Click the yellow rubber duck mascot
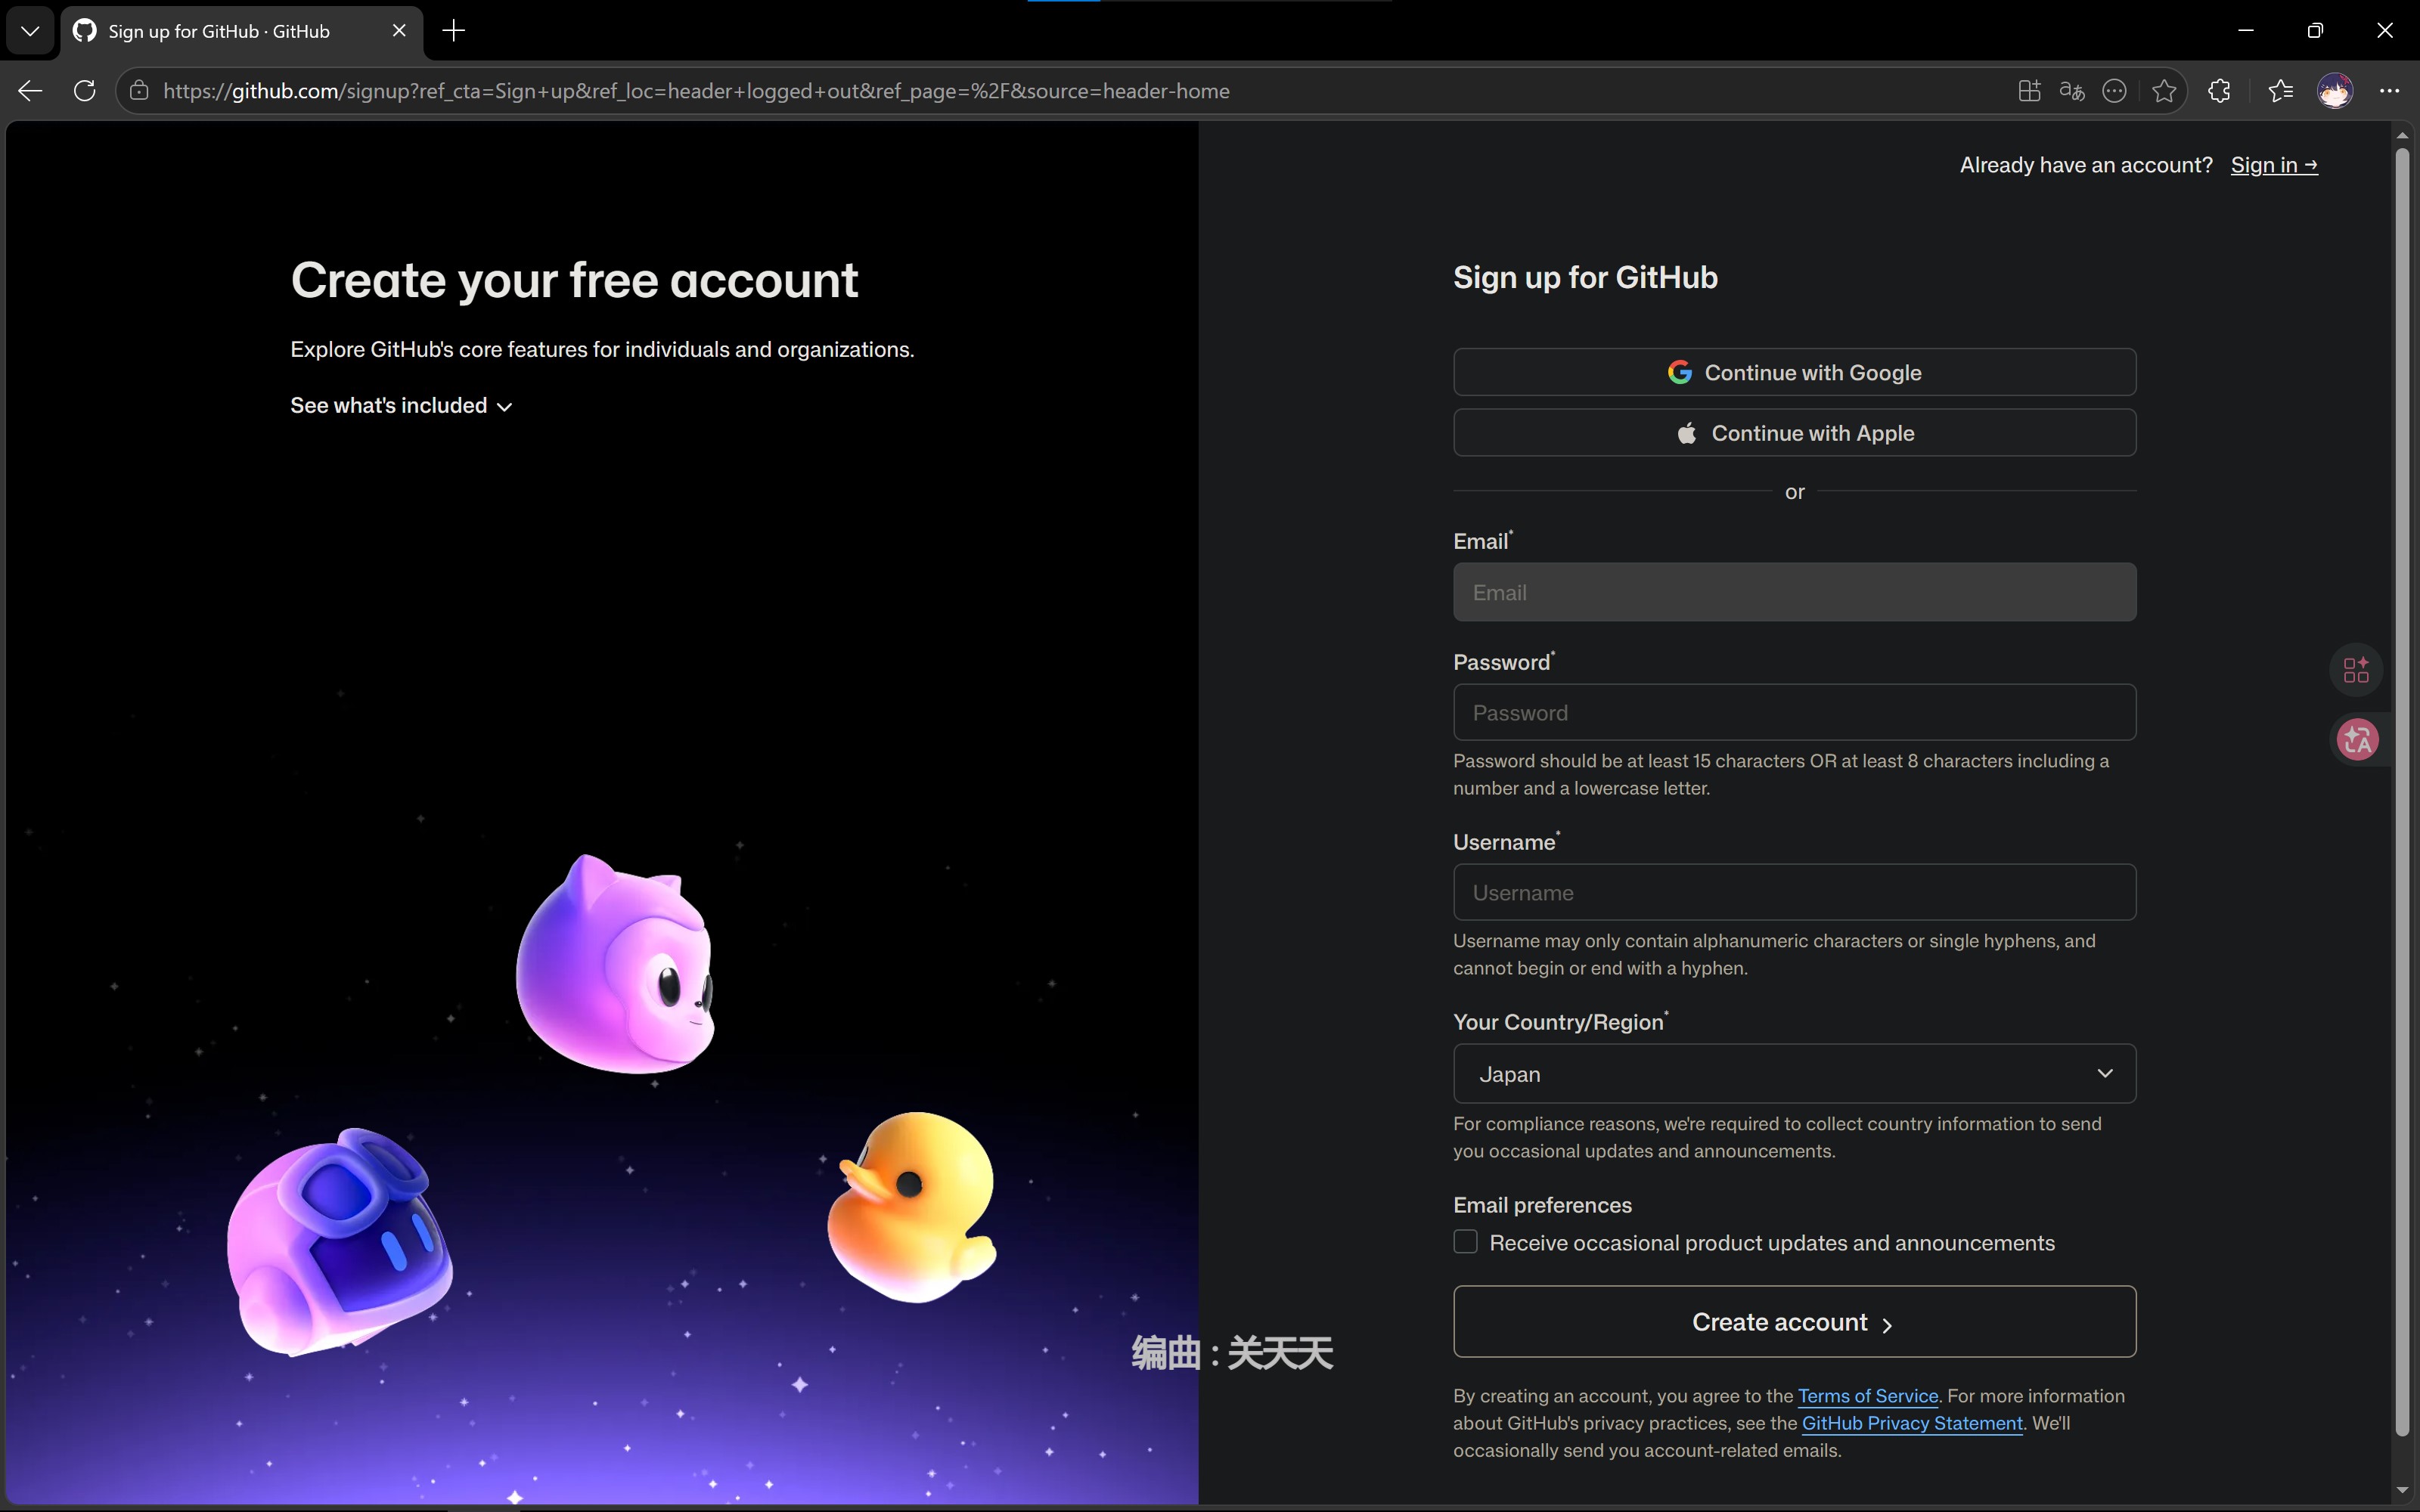This screenshot has height=1512, width=2420. click(912, 1206)
